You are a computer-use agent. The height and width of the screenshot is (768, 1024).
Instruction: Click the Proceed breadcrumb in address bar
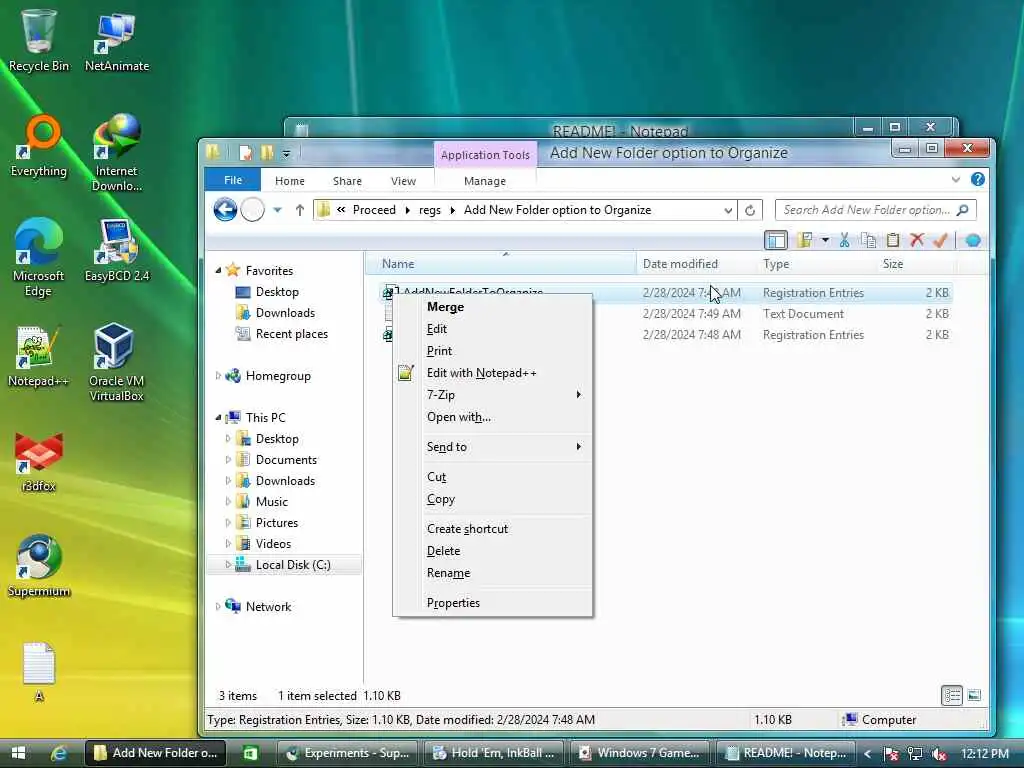[374, 210]
